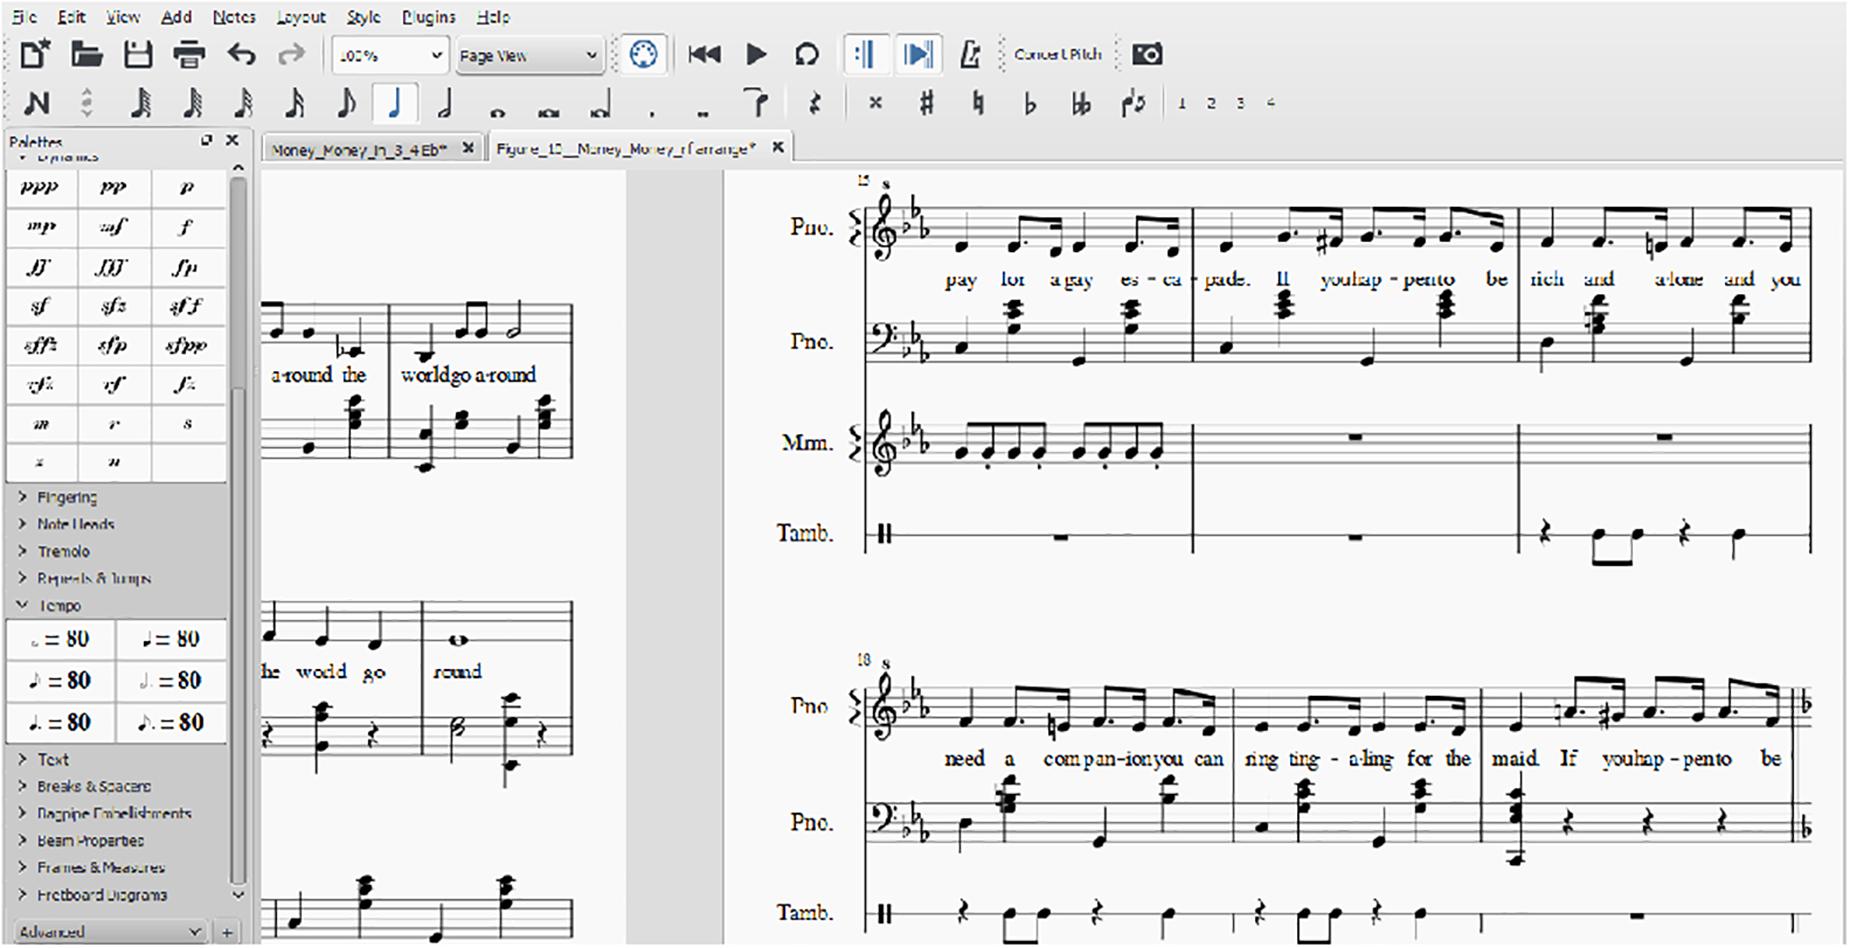Select the quarter note duration
Viewport: 1850px width, 948px height.
point(394,103)
